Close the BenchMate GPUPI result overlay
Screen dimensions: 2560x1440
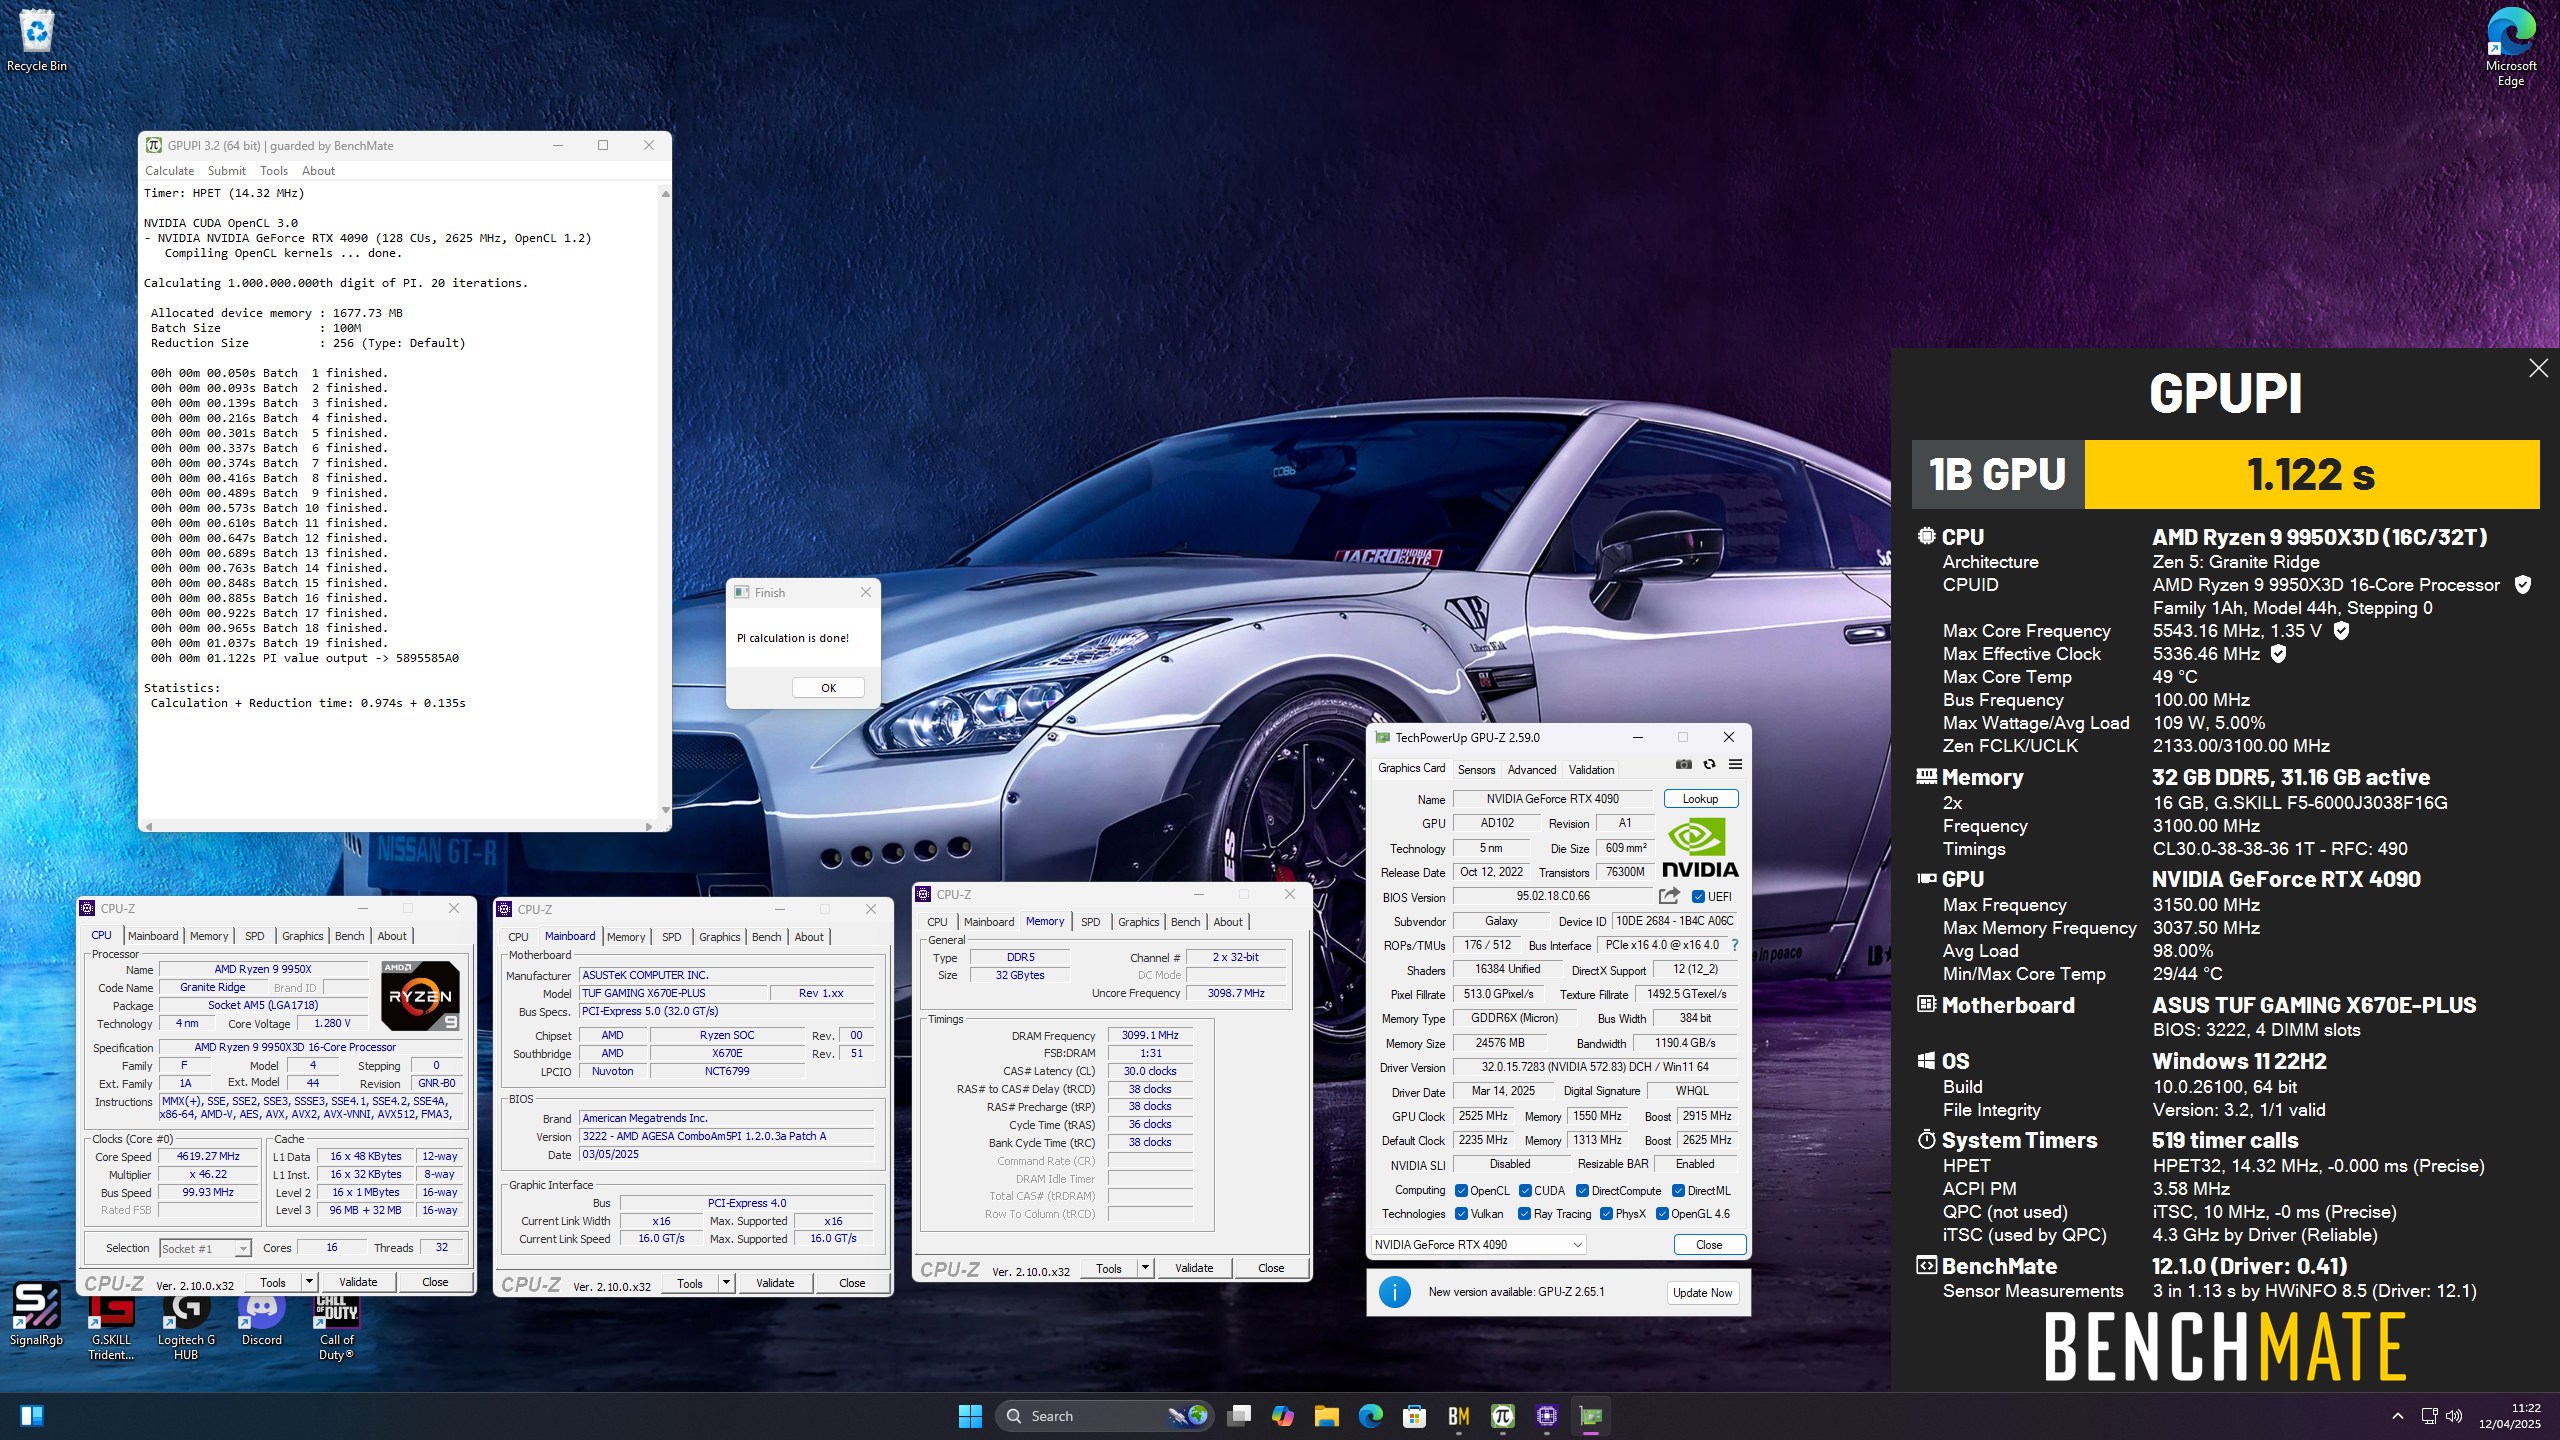coord(2538,368)
